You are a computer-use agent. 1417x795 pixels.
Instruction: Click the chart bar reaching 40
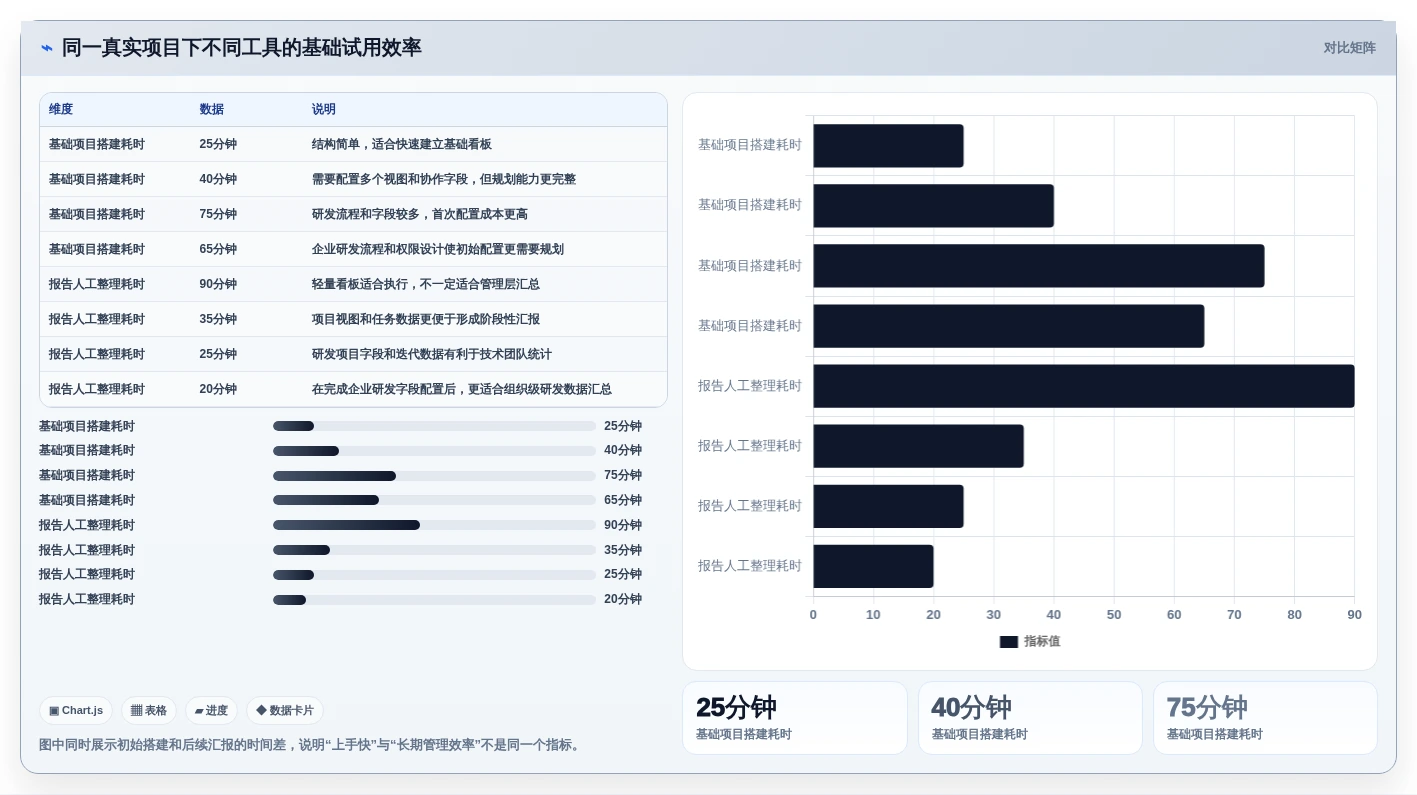[x=933, y=206]
